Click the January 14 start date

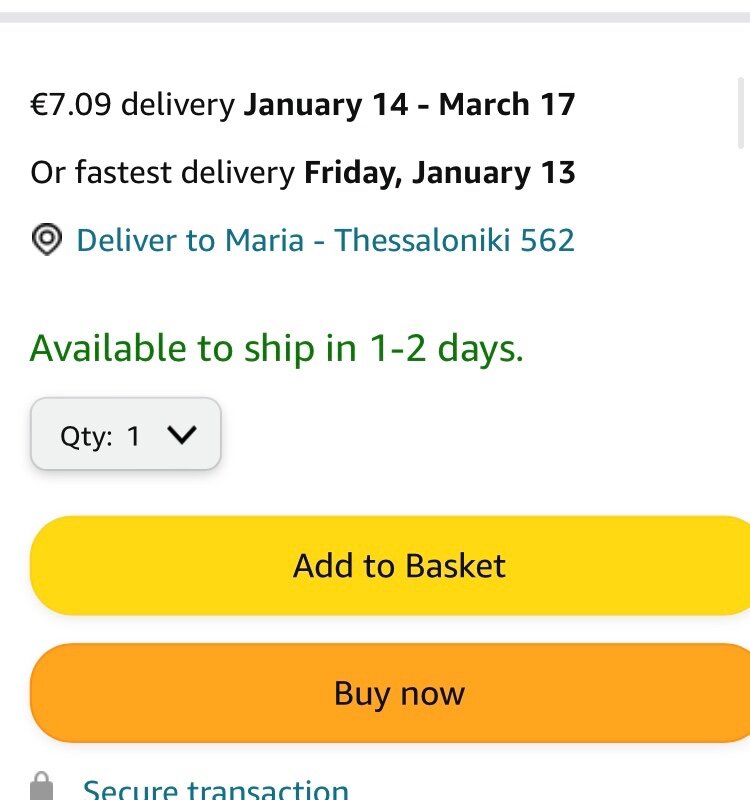pos(326,105)
